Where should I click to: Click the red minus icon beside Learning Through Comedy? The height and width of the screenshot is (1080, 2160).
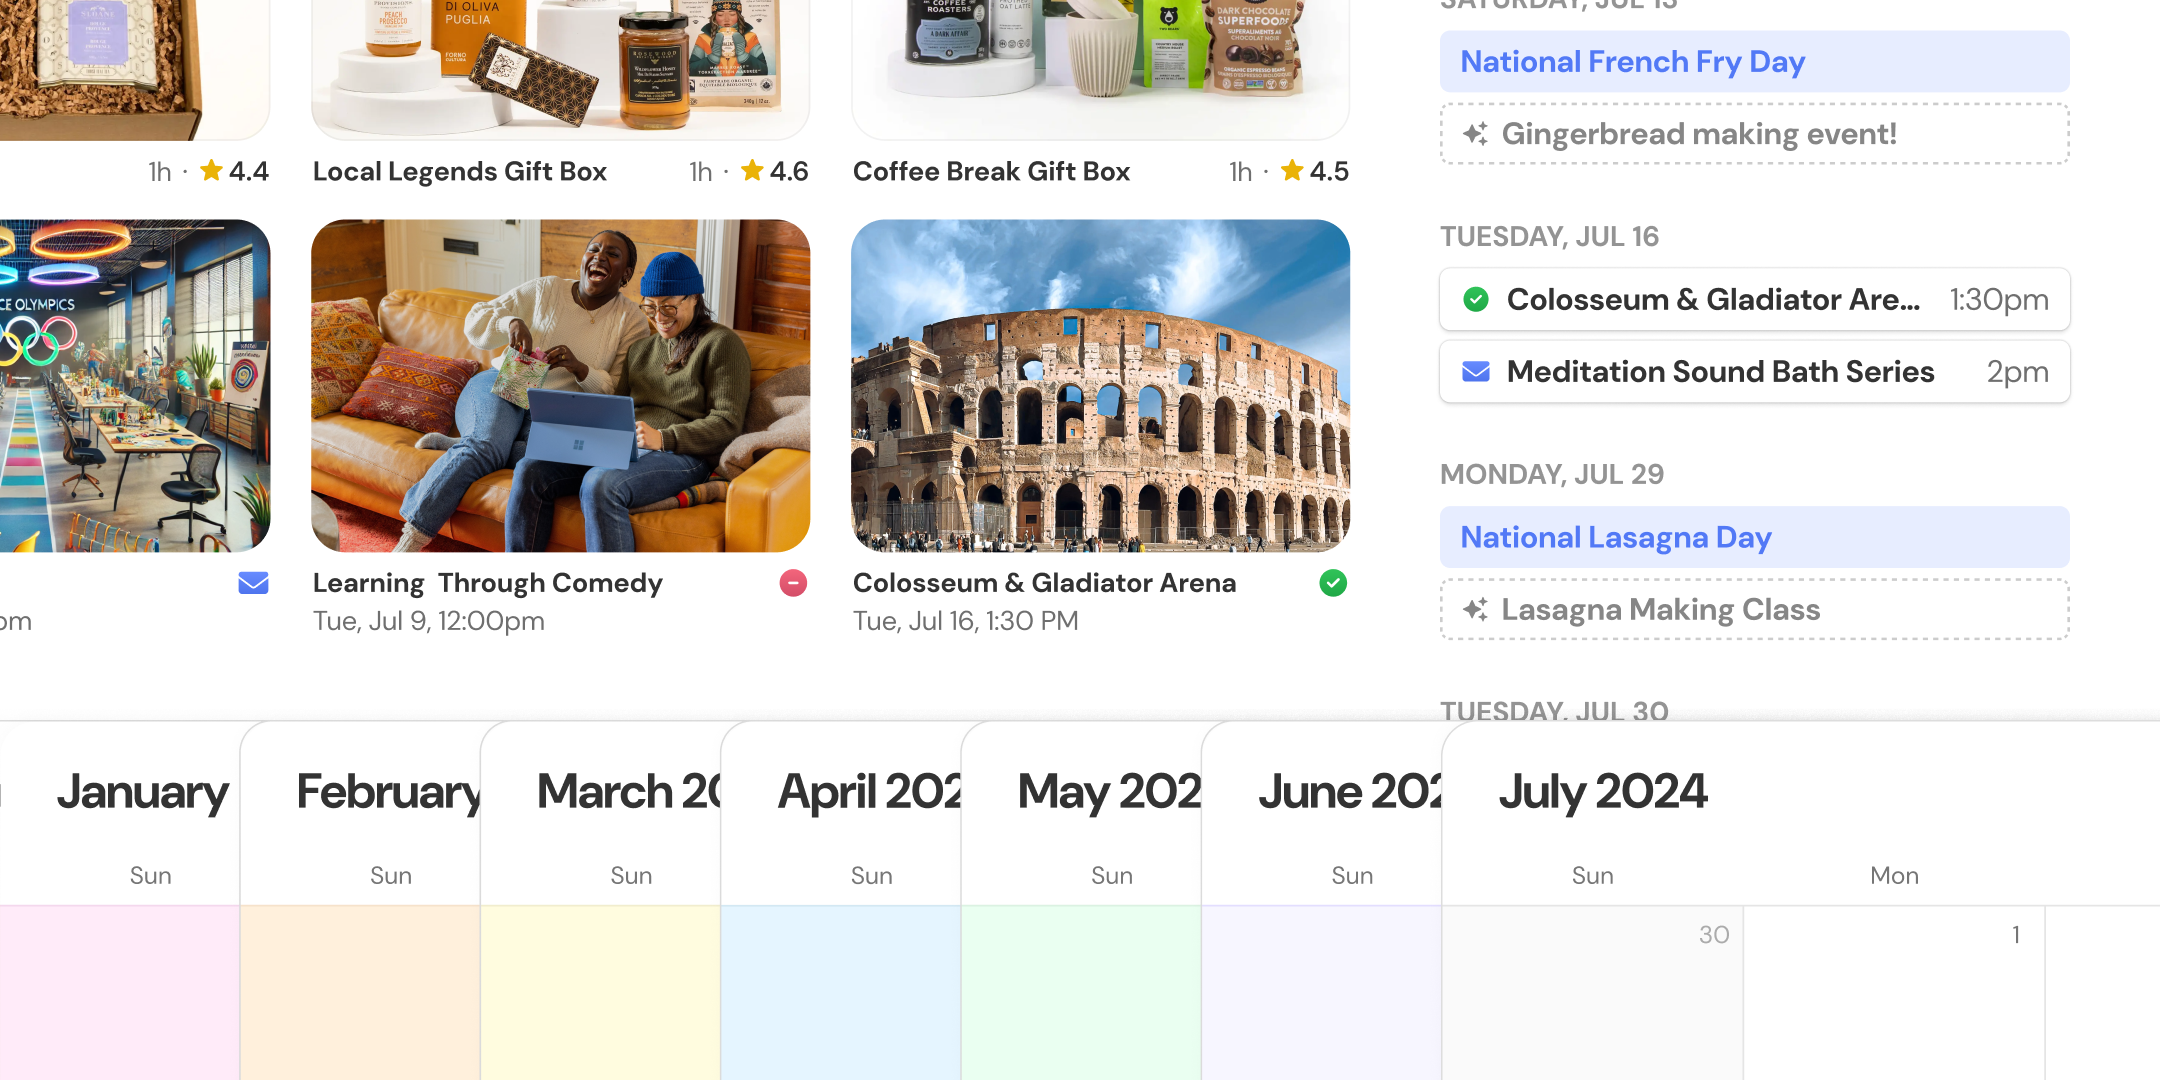(793, 583)
